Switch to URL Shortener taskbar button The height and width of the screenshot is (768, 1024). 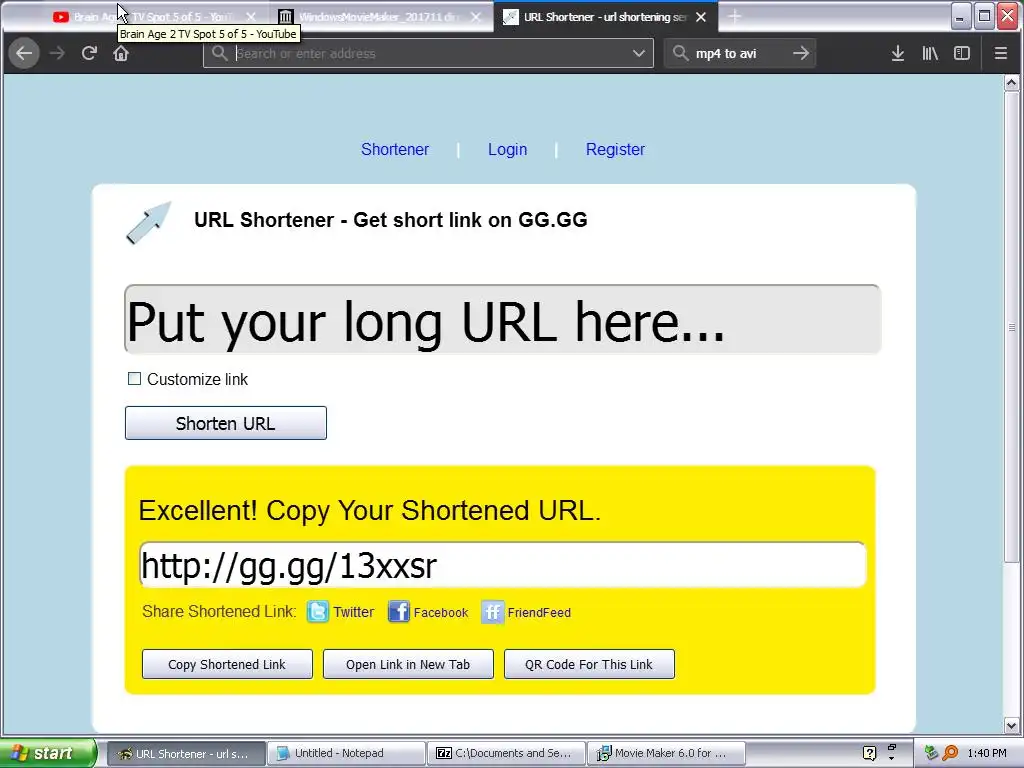pos(185,754)
